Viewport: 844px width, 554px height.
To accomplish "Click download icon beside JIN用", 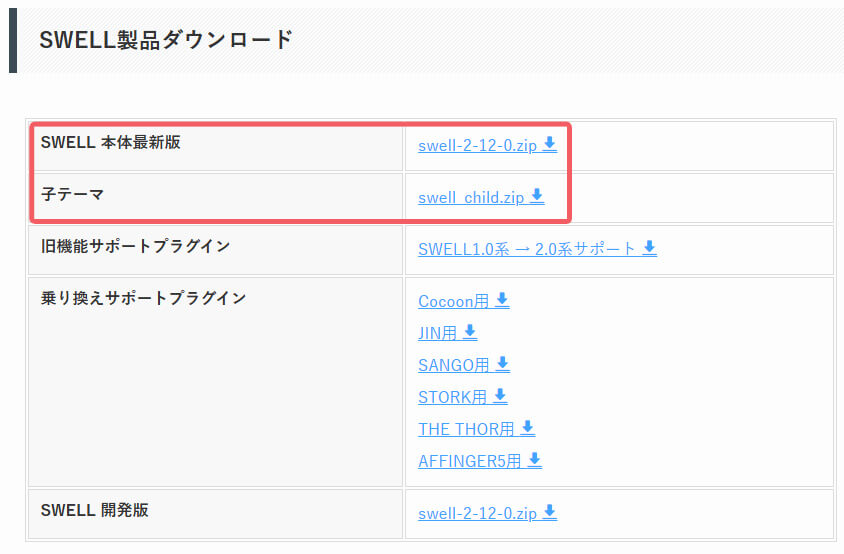I will [470, 332].
